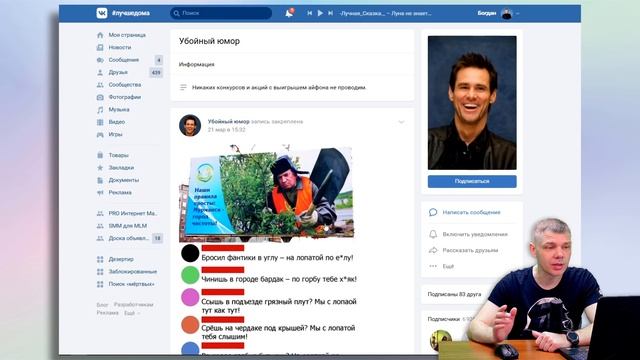Click the Реклама megaphone icon
Image resolution: width=640 pixels, height=360 pixels.
100,193
